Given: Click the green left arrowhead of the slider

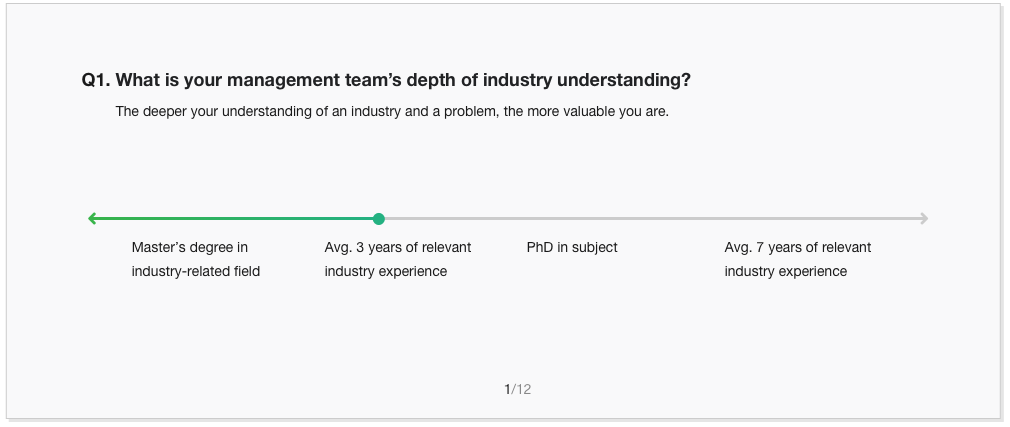Looking at the screenshot, I should point(92,219).
